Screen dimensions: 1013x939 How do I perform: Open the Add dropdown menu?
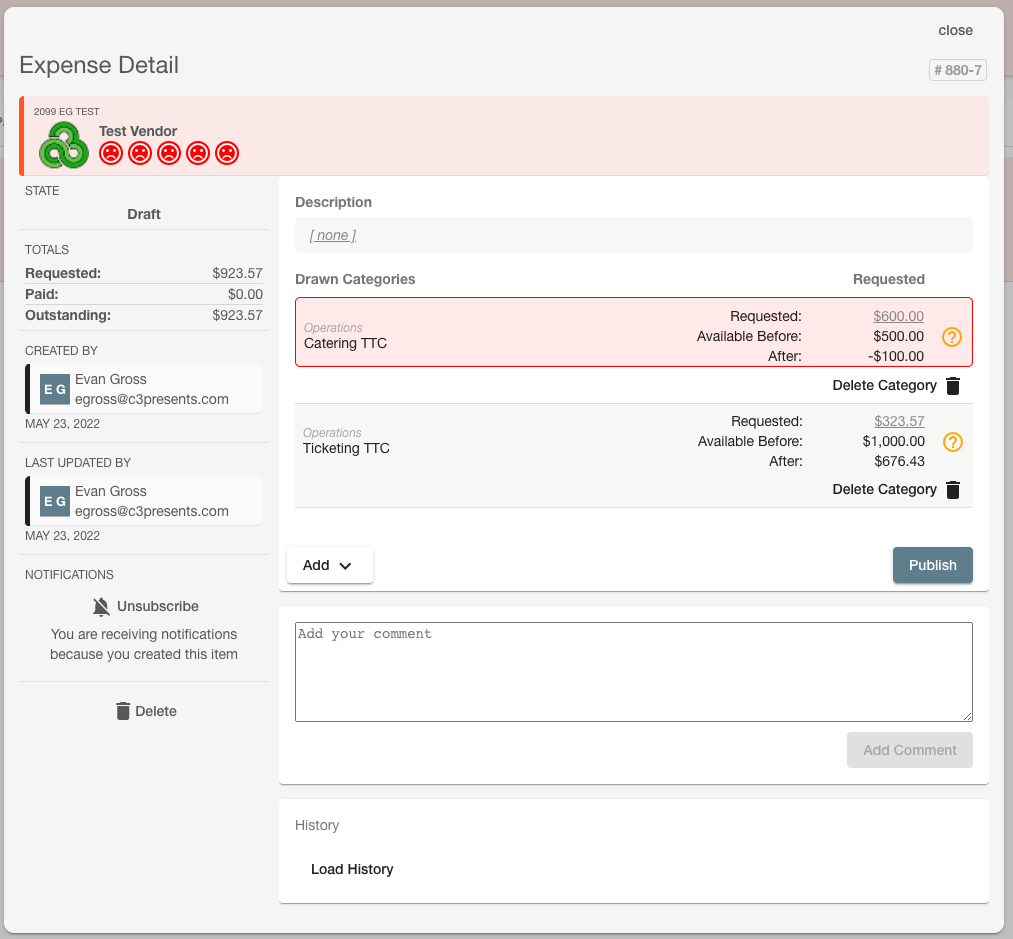[329, 565]
